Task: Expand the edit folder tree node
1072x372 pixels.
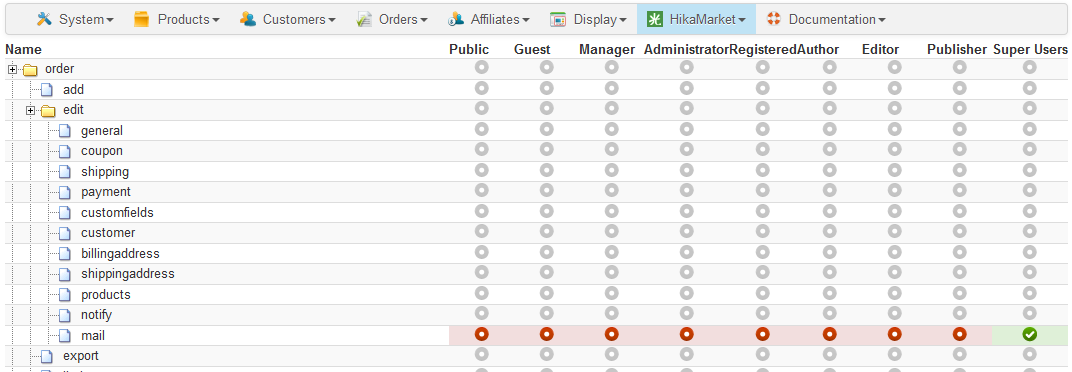Action: (30, 110)
